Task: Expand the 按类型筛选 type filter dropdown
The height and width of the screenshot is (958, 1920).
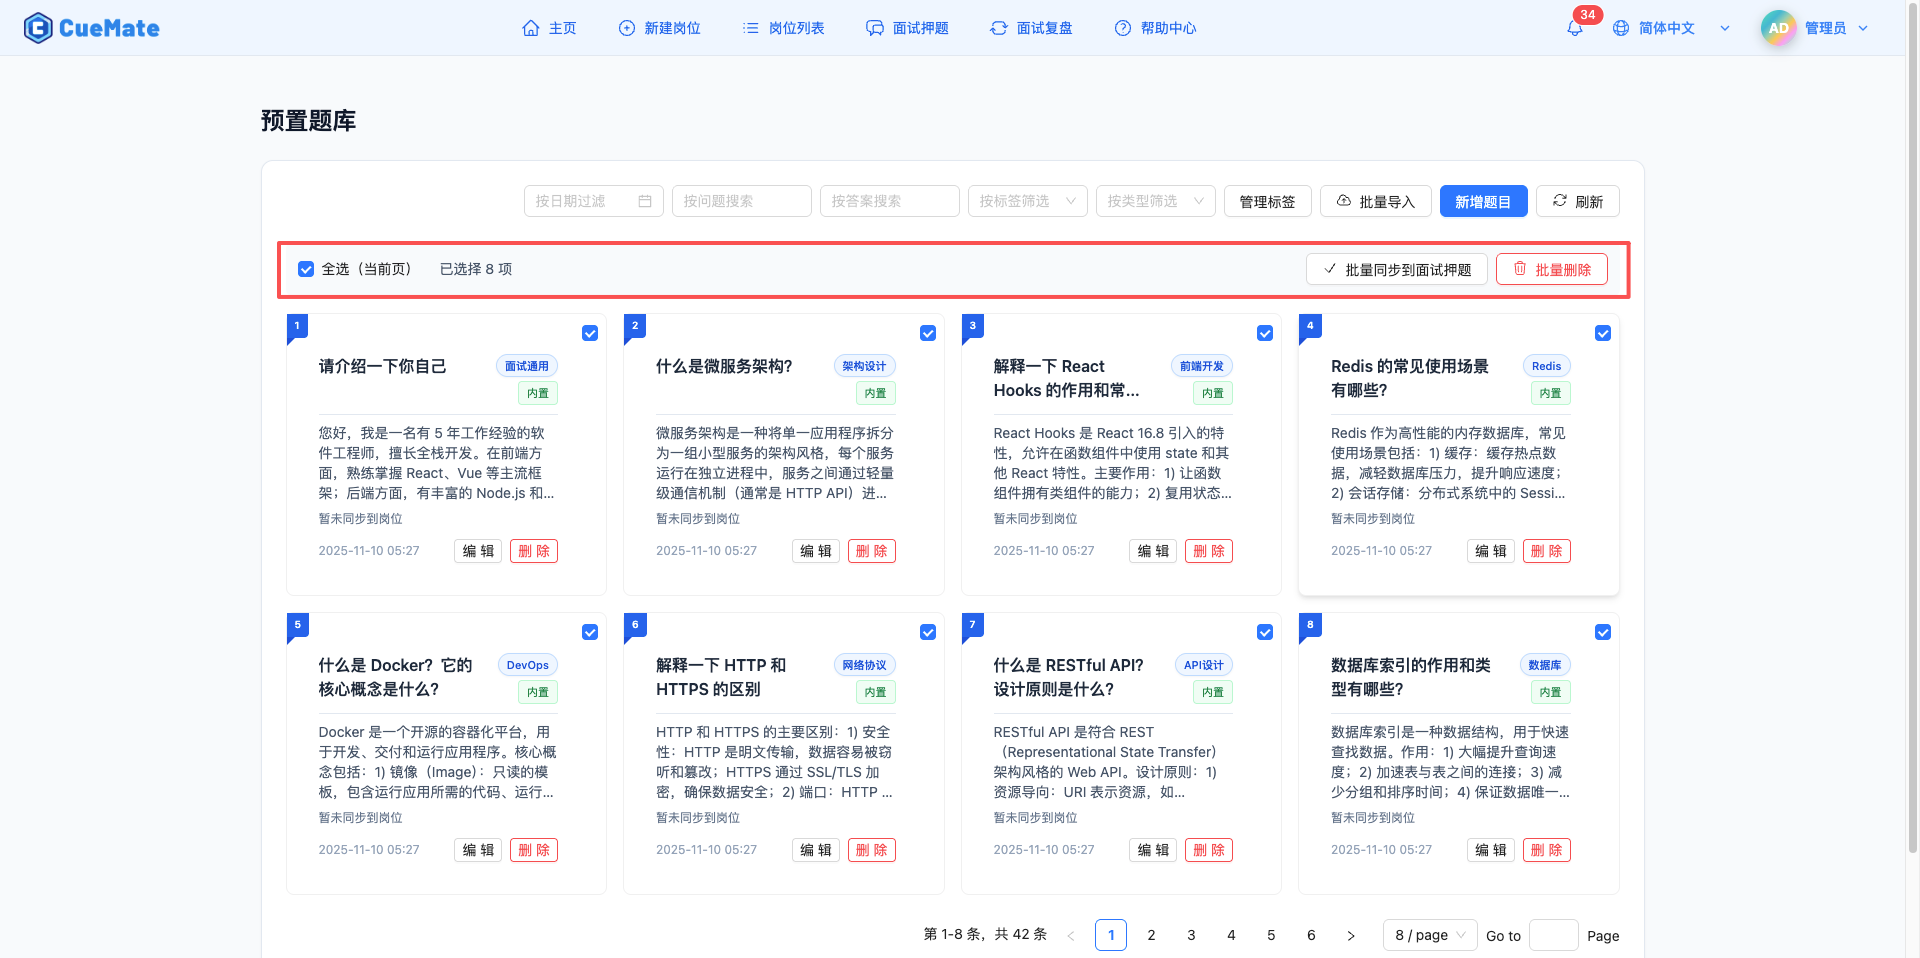Action: [x=1155, y=201]
